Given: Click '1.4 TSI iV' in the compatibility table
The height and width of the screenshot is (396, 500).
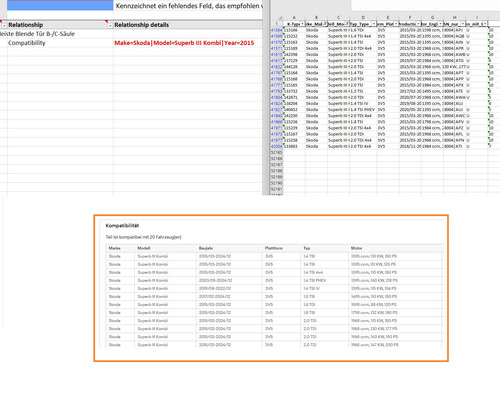Looking at the screenshot, I should click(x=312, y=288).
